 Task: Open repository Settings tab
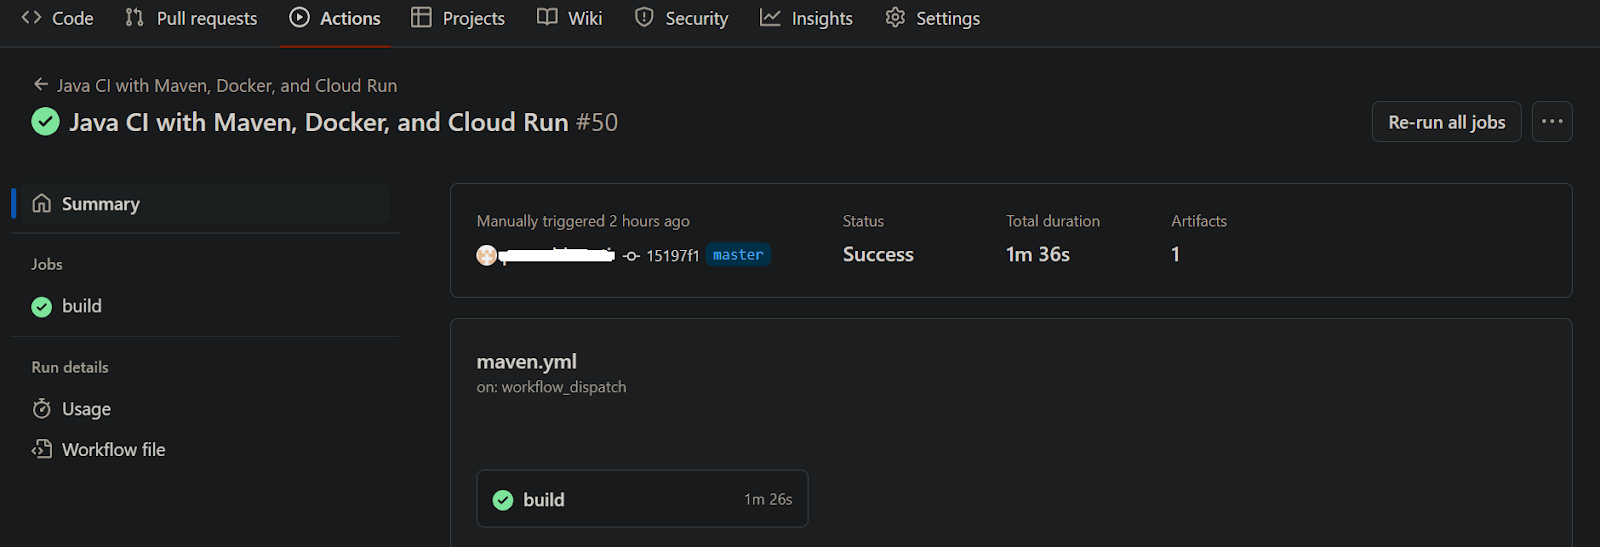point(932,18)
